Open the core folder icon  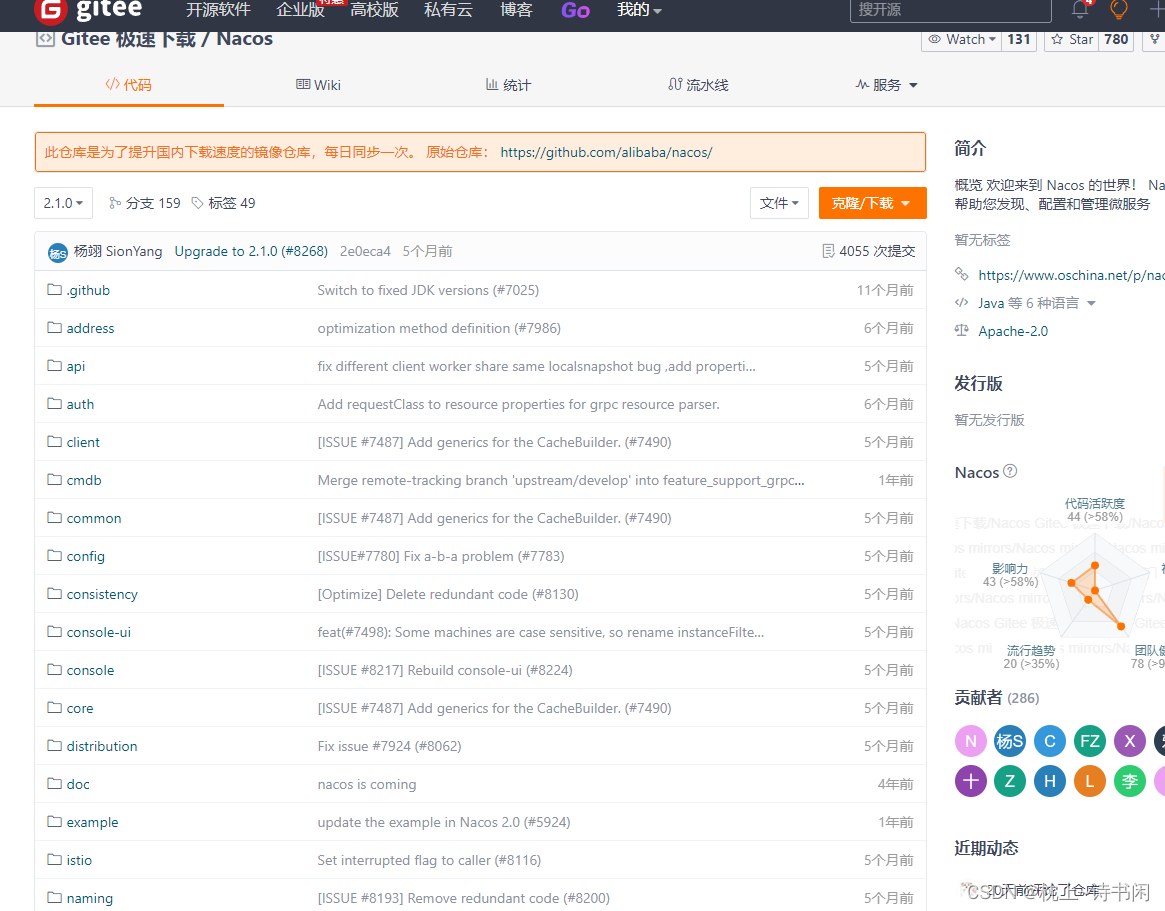point(54,707)
